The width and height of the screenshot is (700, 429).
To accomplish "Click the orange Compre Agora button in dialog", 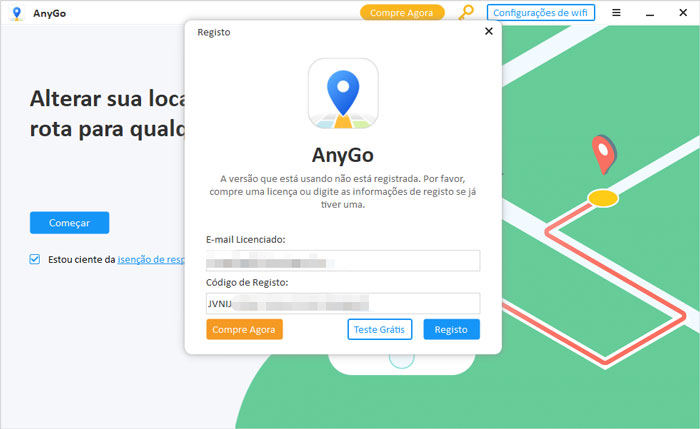I will (x=244, y=329).
